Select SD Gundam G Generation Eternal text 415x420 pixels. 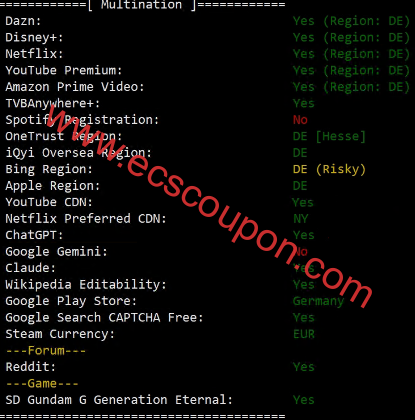[119, 400]
